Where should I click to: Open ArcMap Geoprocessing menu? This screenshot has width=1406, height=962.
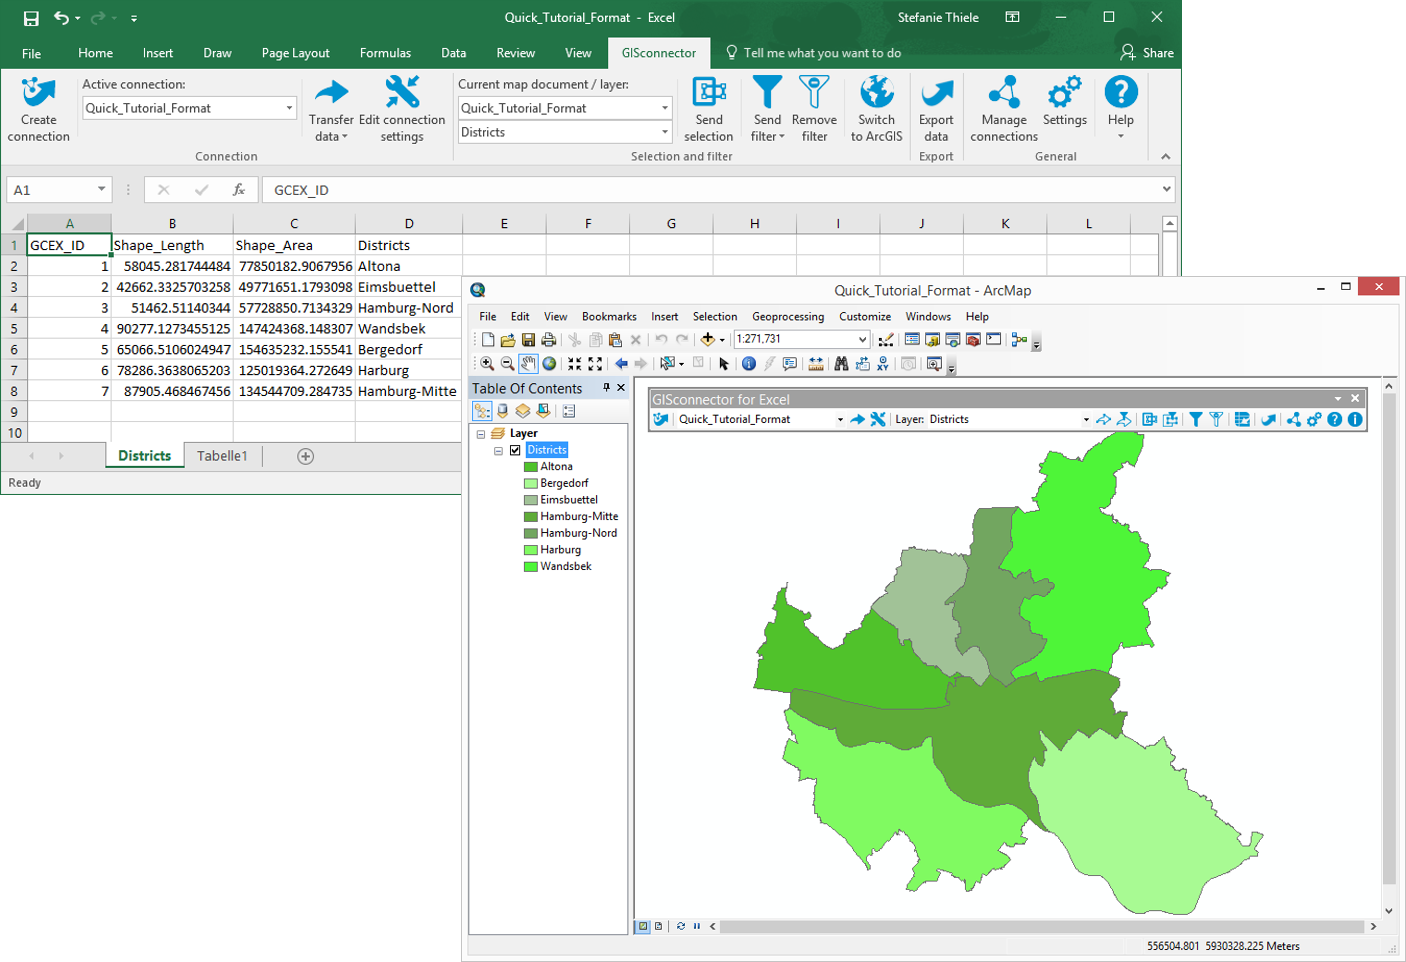click(788, 316)
